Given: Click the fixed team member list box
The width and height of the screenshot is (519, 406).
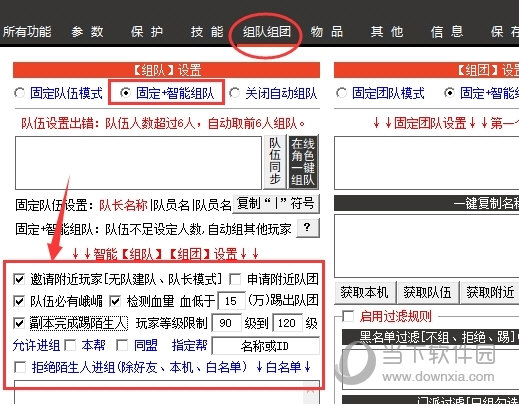Looking at the screenshot, I should pyautogui.click(x=138, y=163).
